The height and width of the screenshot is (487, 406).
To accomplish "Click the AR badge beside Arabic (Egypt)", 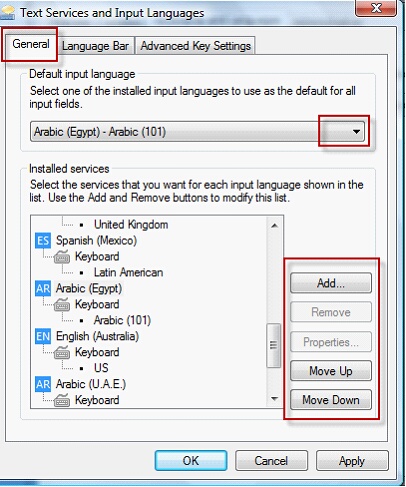I will point(43,288).
